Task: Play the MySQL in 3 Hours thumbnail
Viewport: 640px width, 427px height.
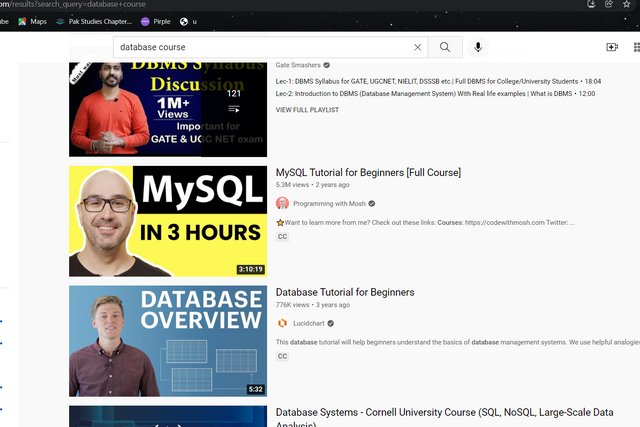Action: (168, 221)
